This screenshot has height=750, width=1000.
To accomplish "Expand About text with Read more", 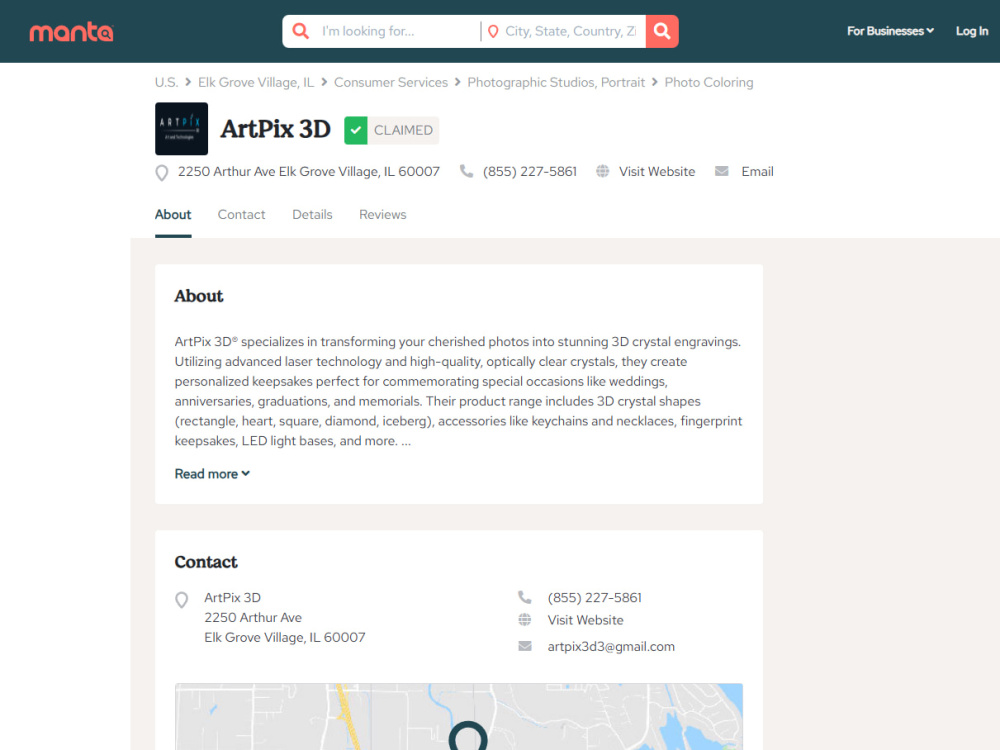I will [212, 474].
